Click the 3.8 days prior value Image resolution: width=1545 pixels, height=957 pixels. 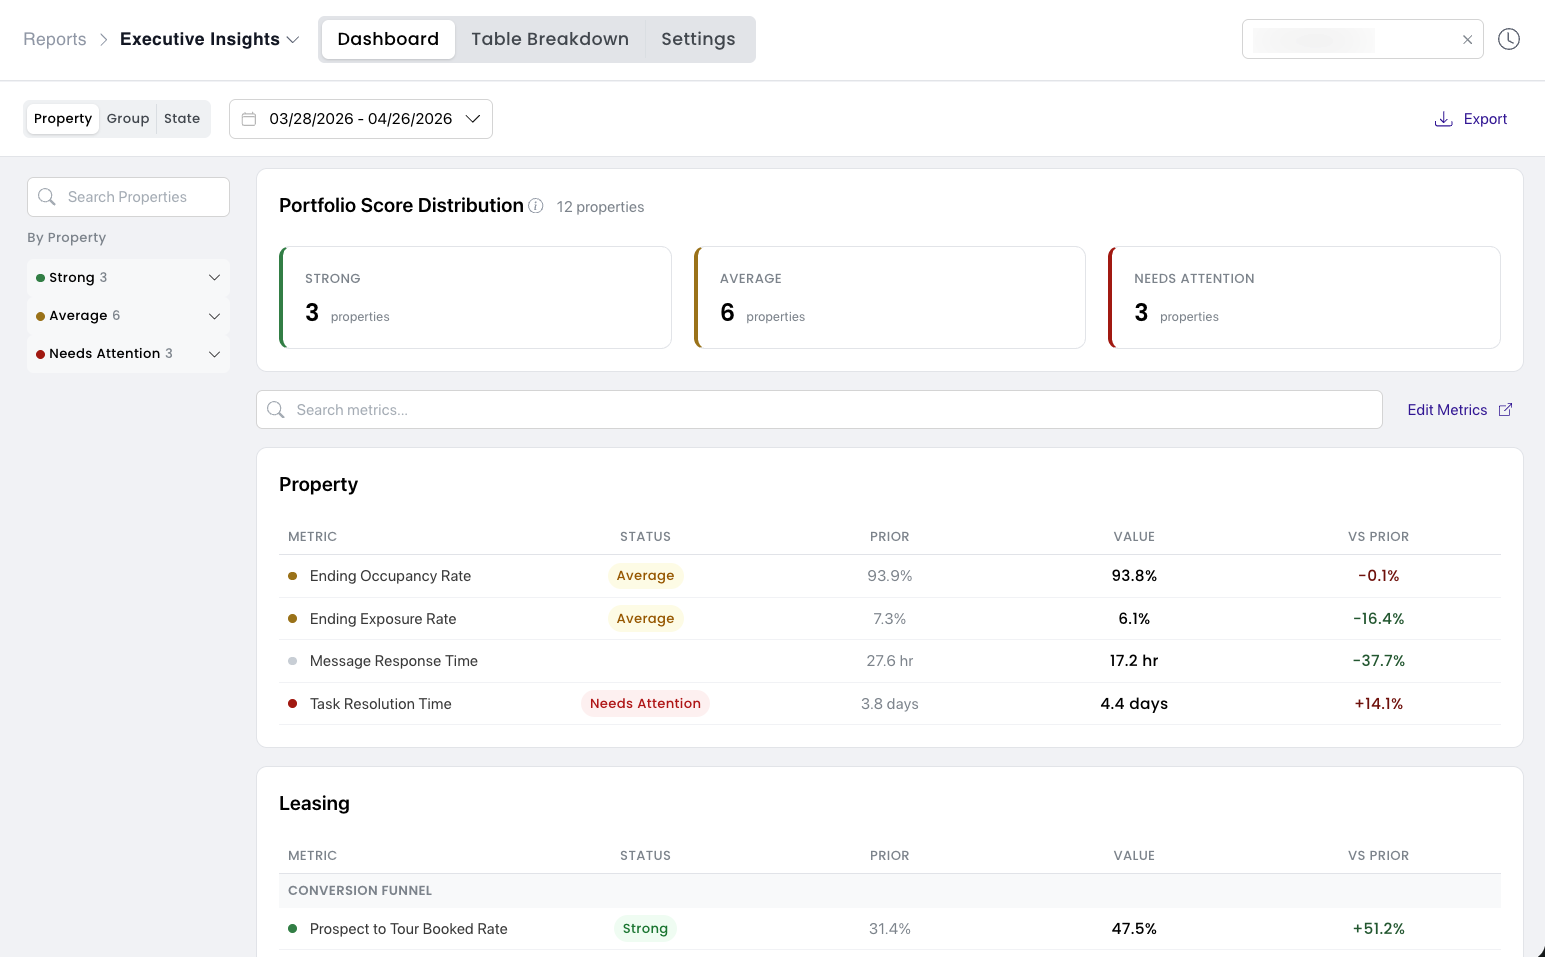890,704
